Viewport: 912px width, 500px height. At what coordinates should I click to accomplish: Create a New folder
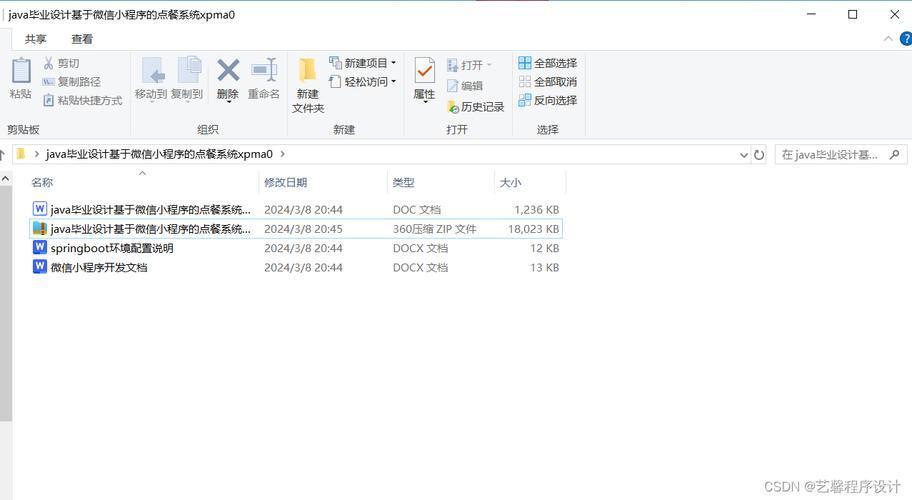(308, 85)
